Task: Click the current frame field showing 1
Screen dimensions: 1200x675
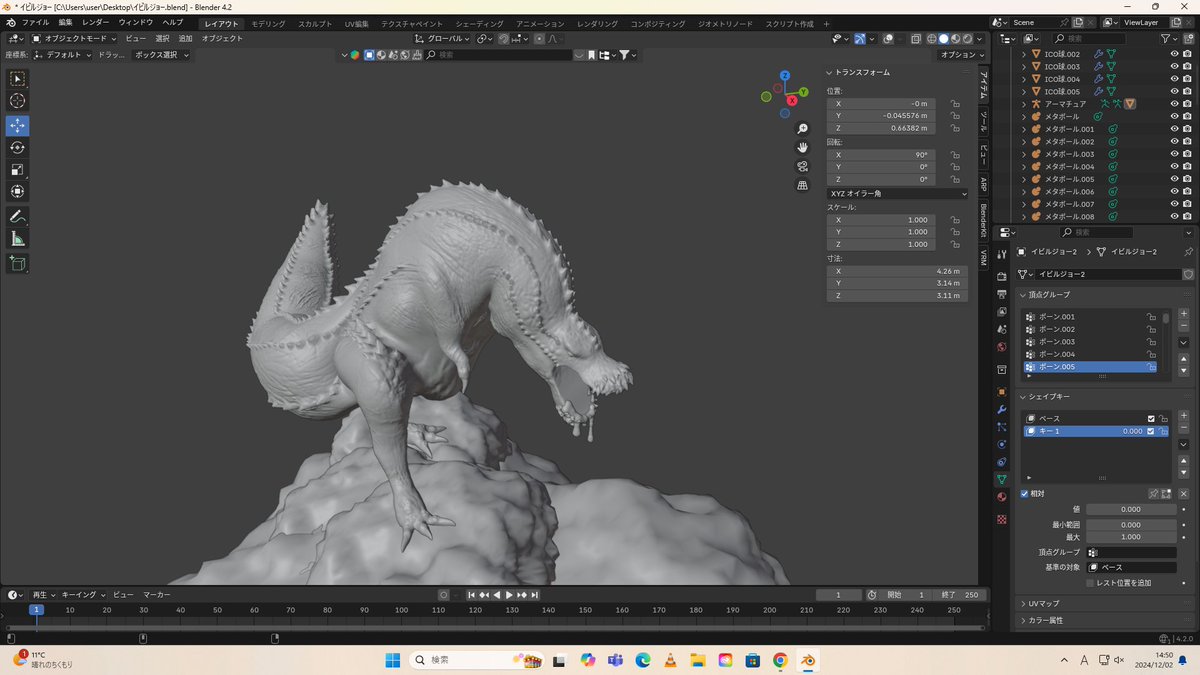Action: point(839,595)
